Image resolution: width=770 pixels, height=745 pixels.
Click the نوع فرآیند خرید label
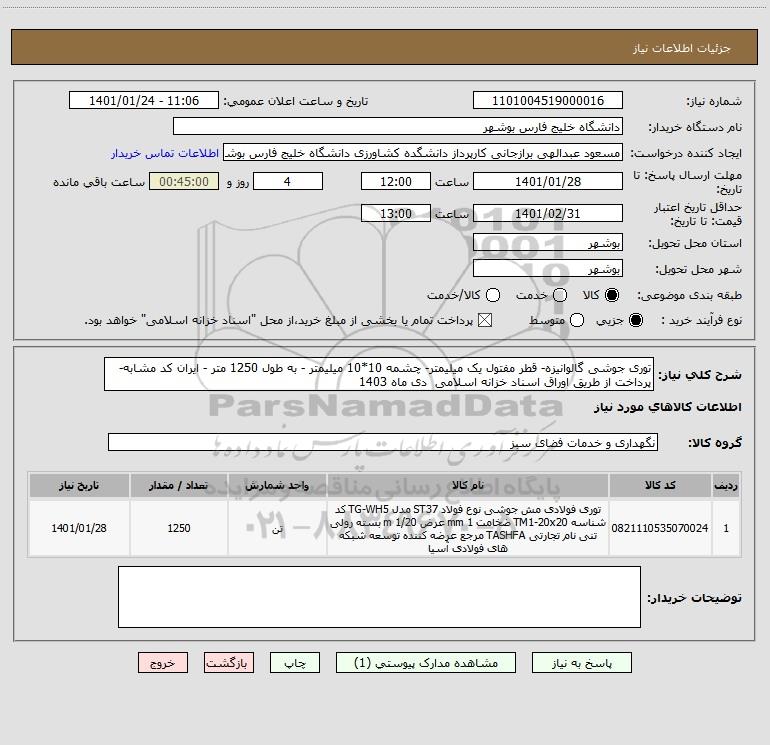click(701, 320)
